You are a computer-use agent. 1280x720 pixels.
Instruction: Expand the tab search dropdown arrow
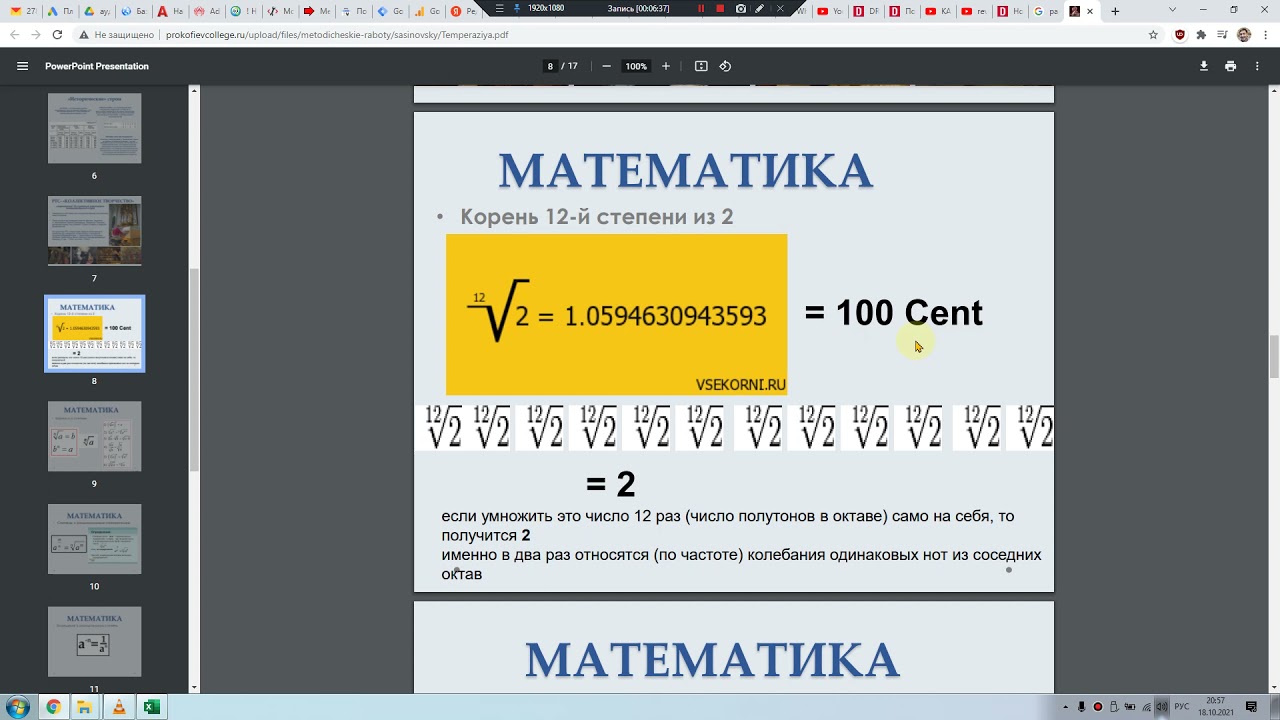(1173, 10)
